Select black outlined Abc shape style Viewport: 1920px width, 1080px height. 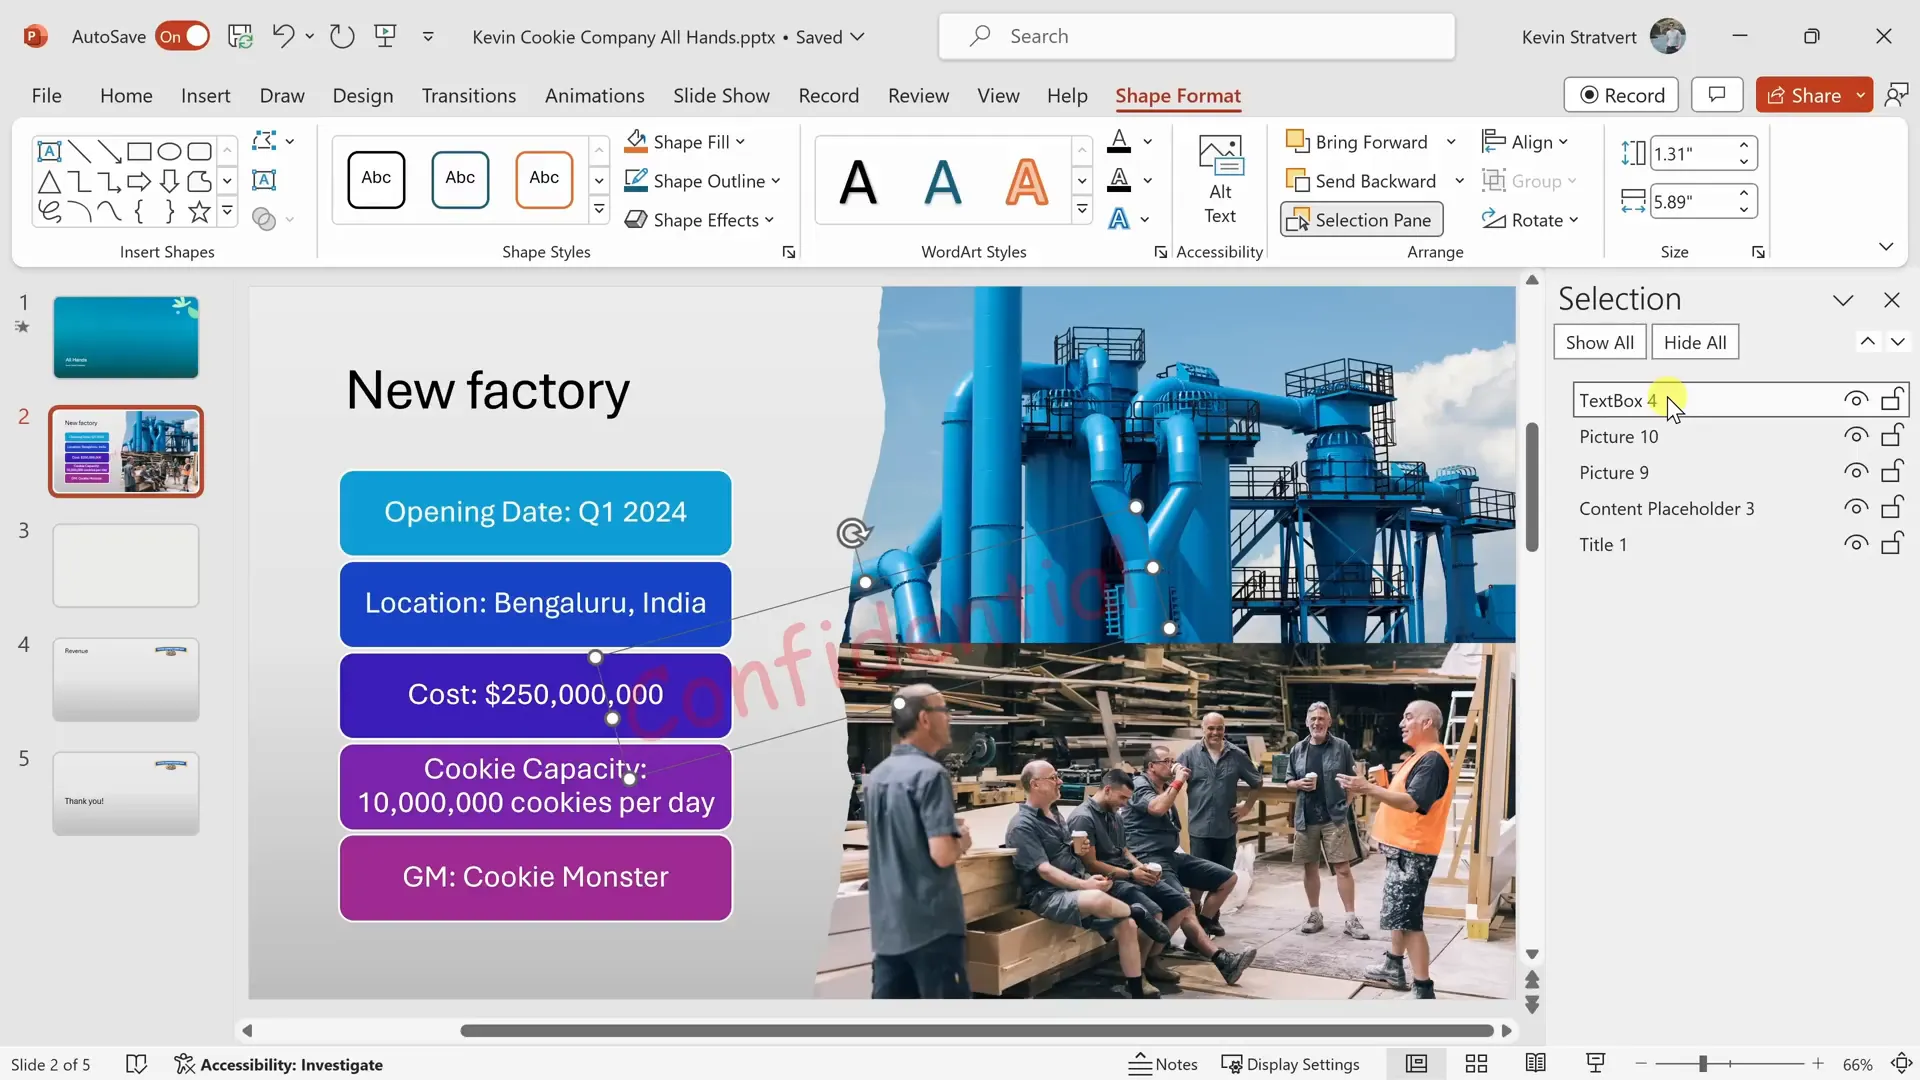coord(376,180)
